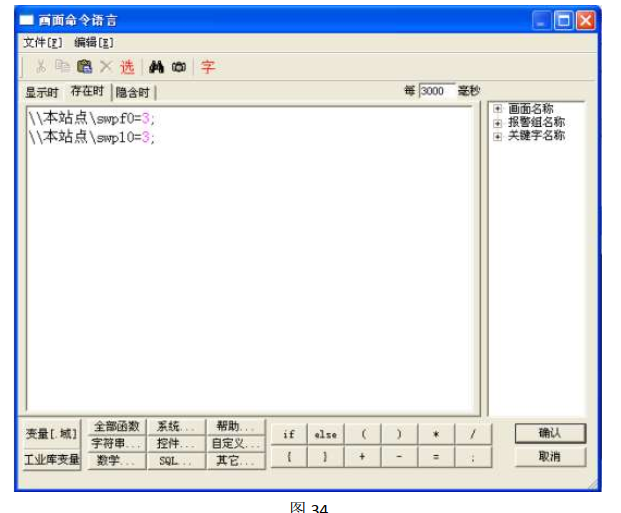Click the 取消 button
The height and width of the screenshot is (513, 621).
[x=550, y=456]
